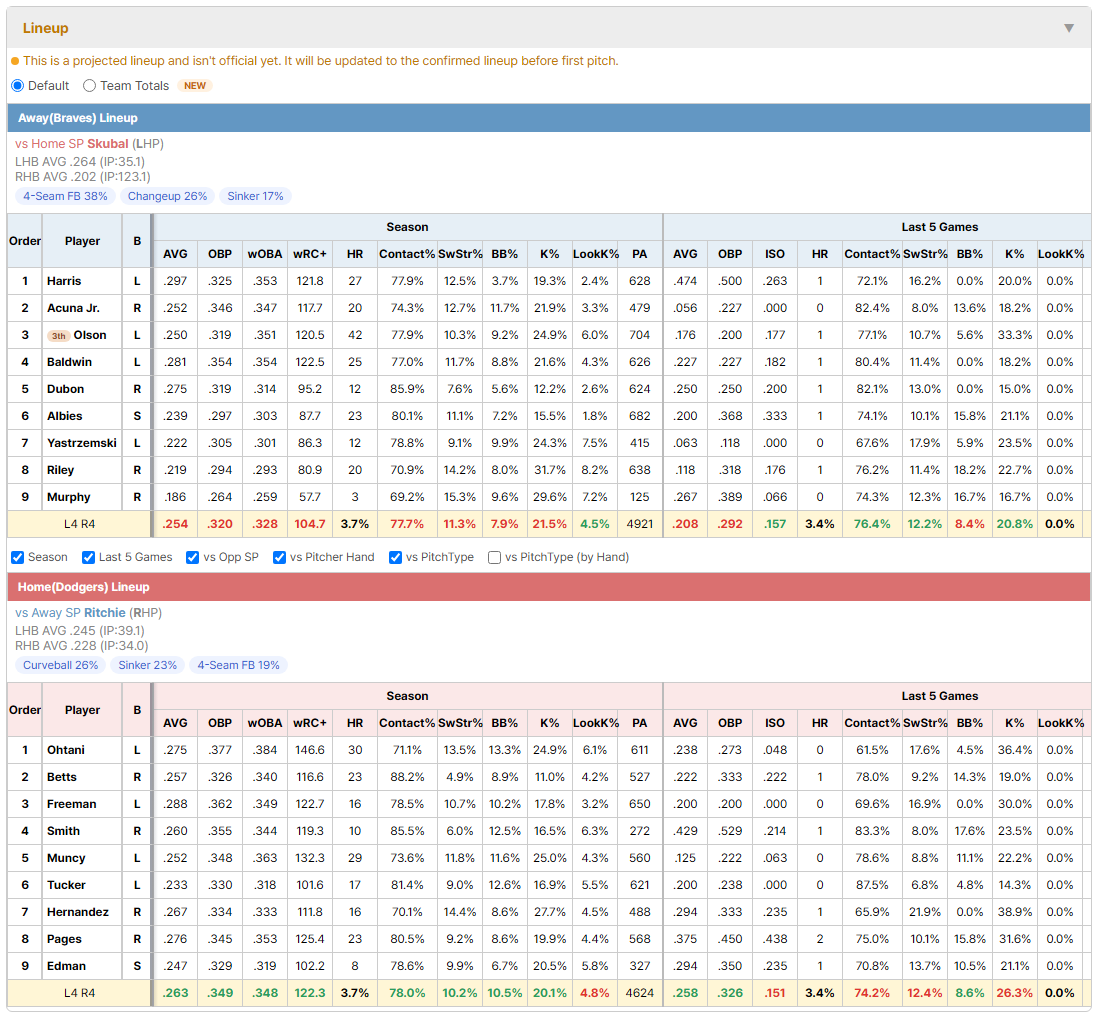Image resolution: width=1098 pixels, height=1018 pixels.
Task: Select the Team Totals radio button
Action: click(89, 85)
